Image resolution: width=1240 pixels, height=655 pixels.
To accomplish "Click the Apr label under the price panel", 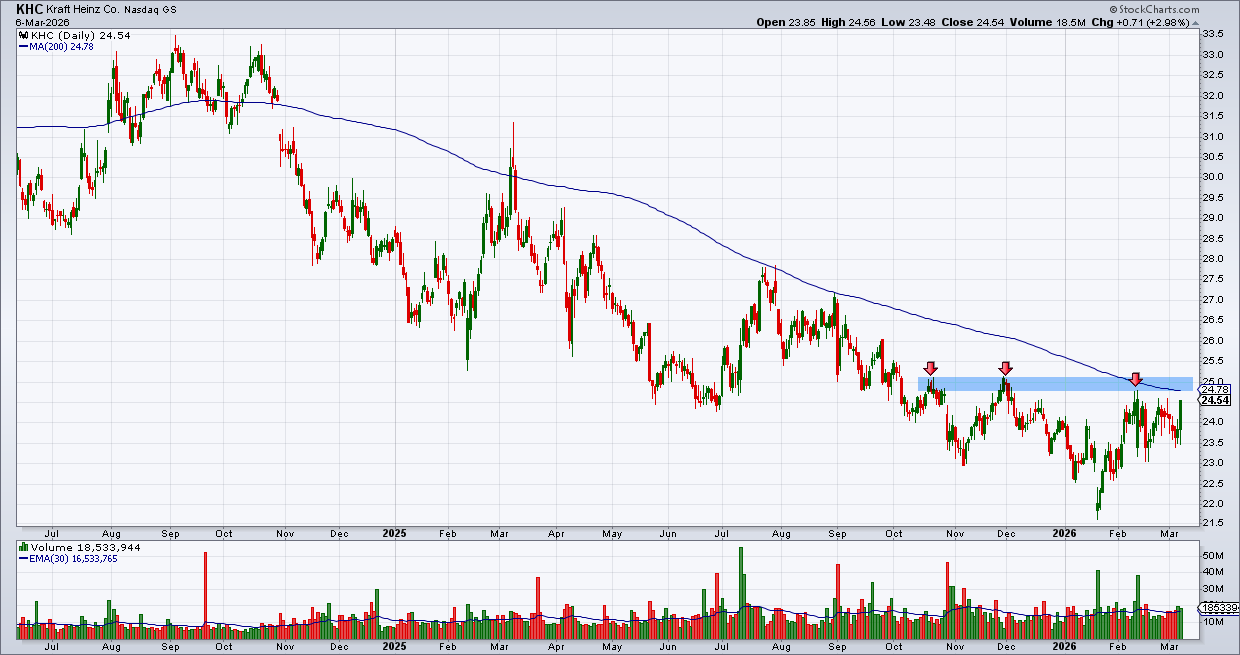I will (556, 534).
